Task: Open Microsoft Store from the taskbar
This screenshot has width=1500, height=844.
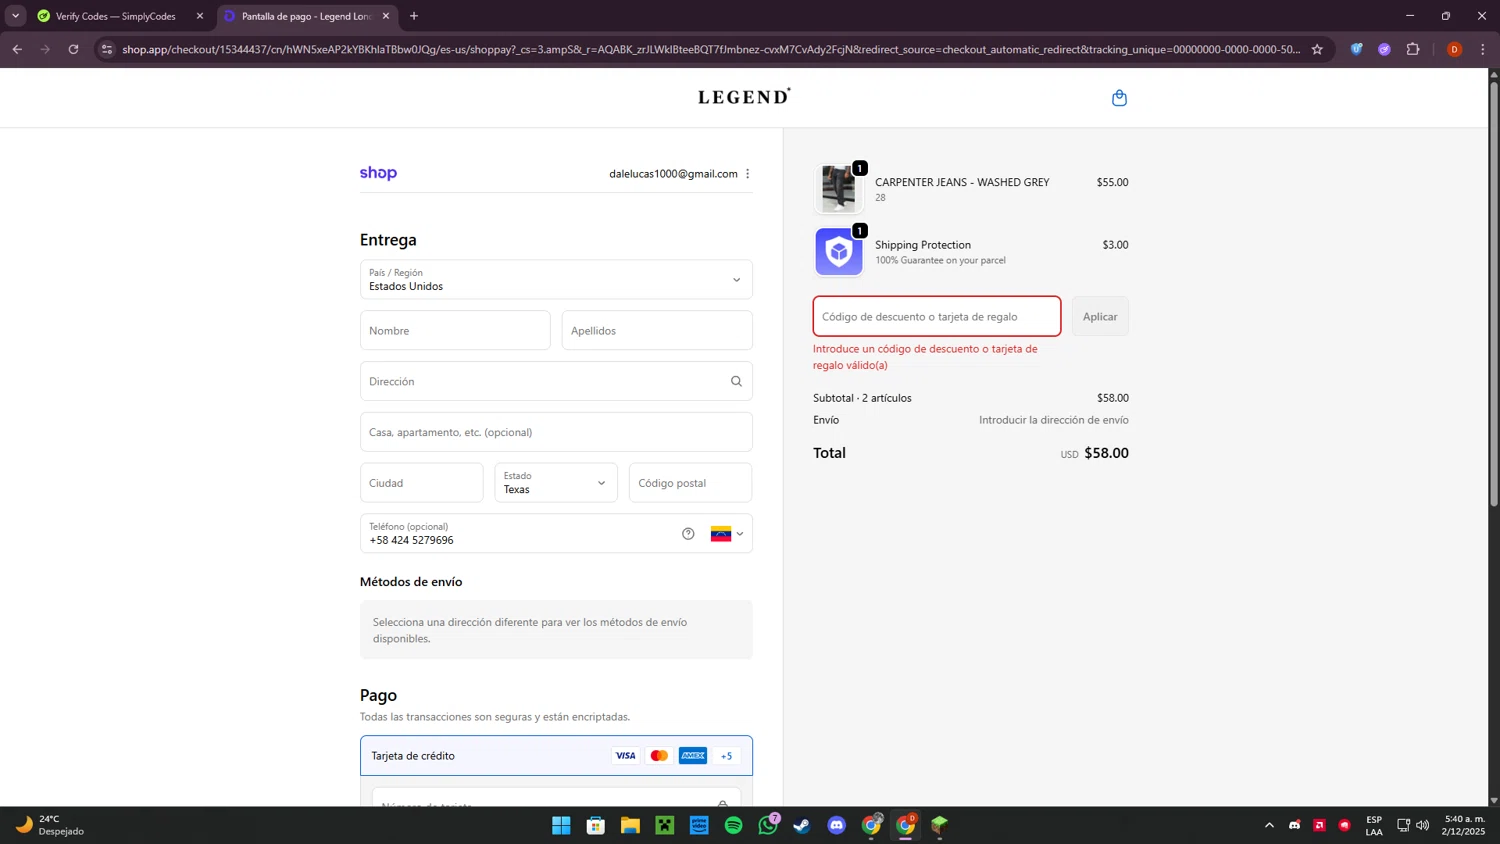Action: [596, 825]
